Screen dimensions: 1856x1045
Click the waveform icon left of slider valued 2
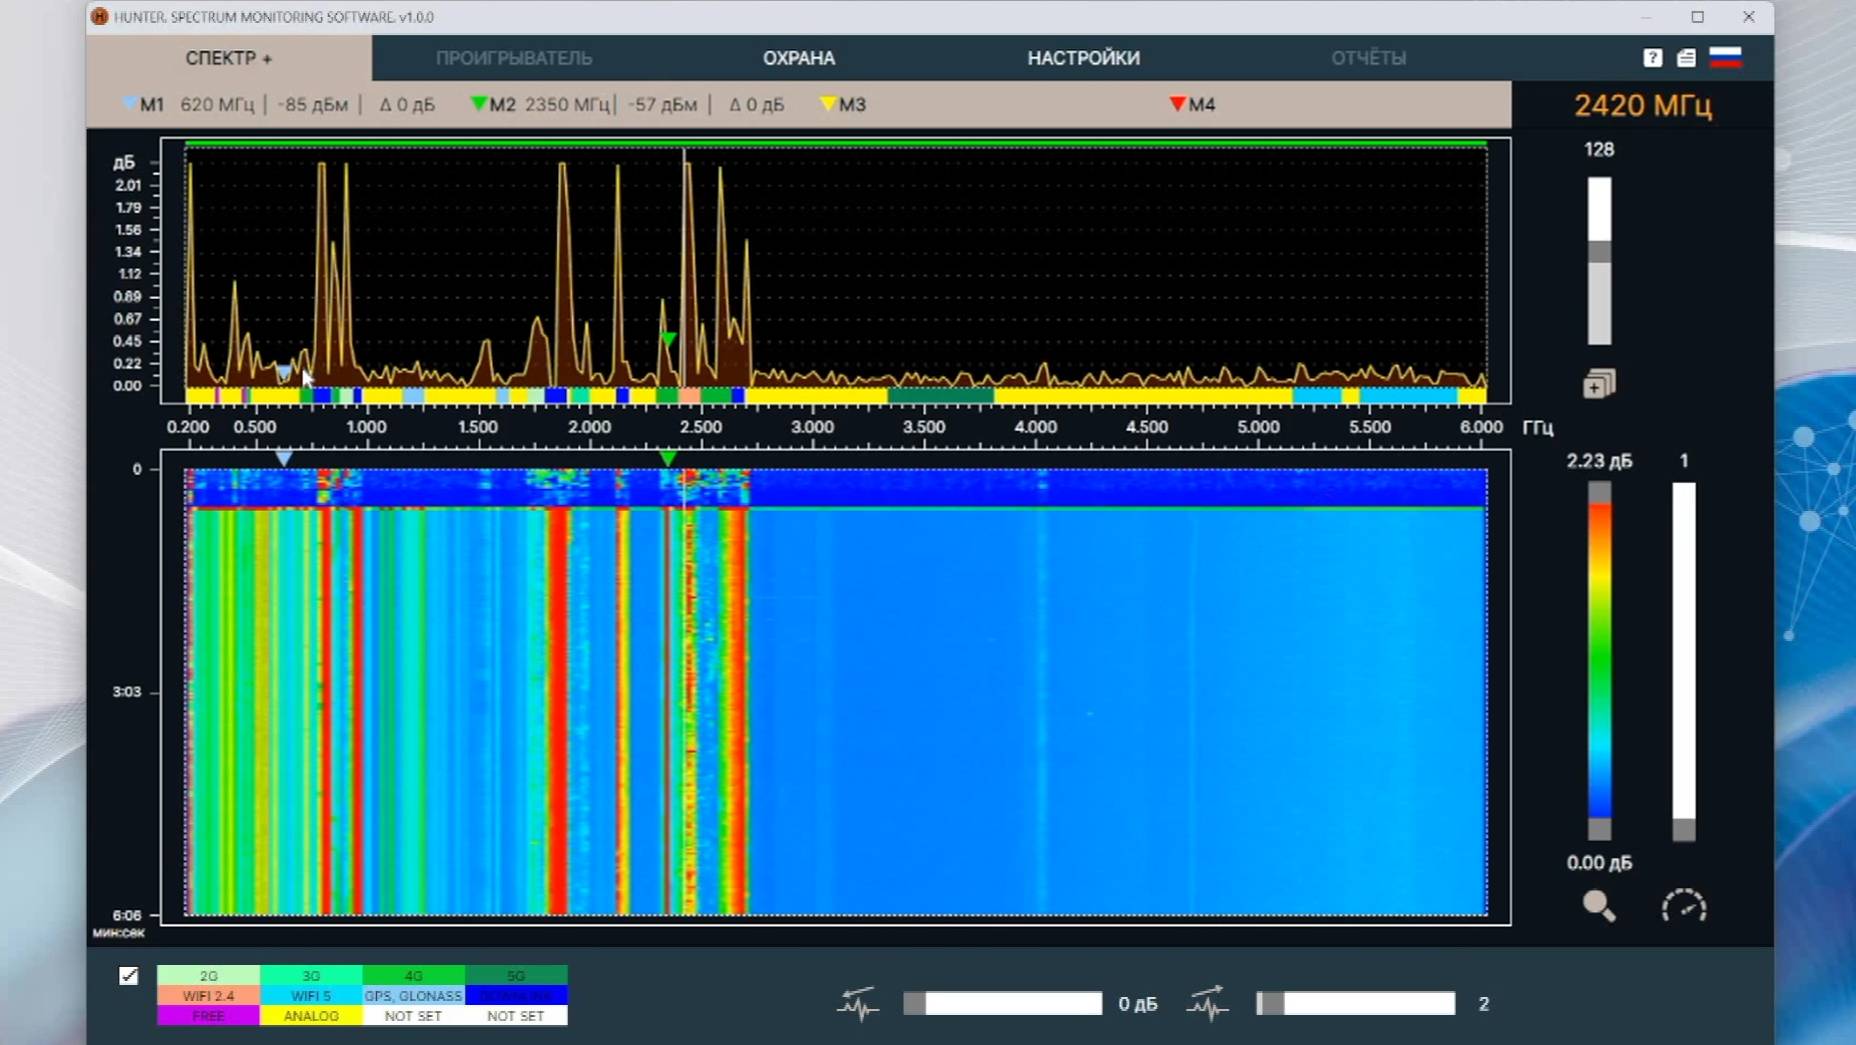[x=1207, y=1003]
